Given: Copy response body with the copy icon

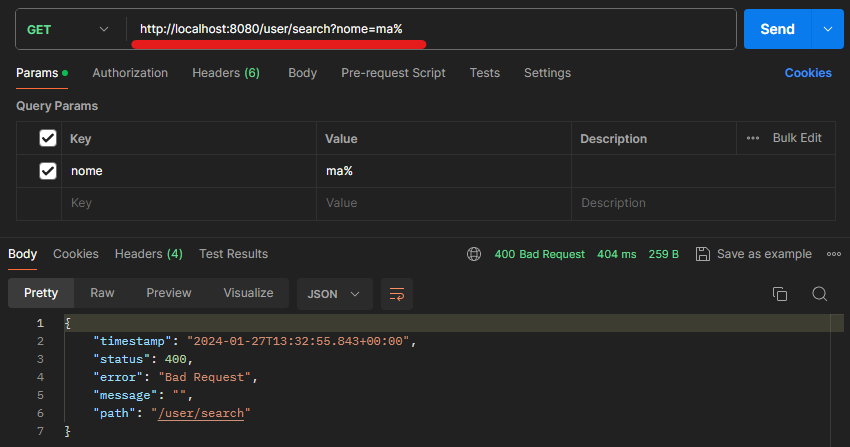Looking at the screenshot, I should coord(780,294).
